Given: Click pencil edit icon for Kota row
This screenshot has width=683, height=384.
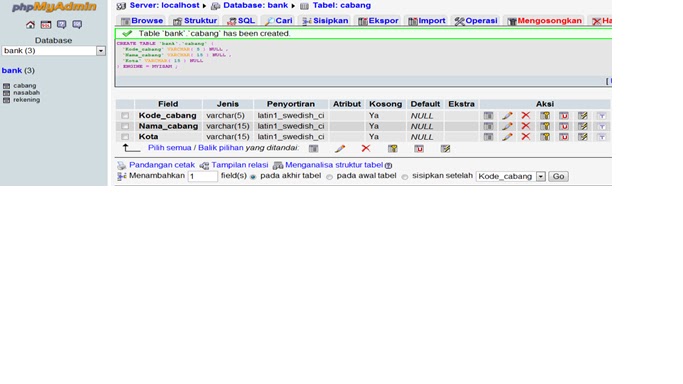Looking at the screenshot, I should [x=507, y=137].
